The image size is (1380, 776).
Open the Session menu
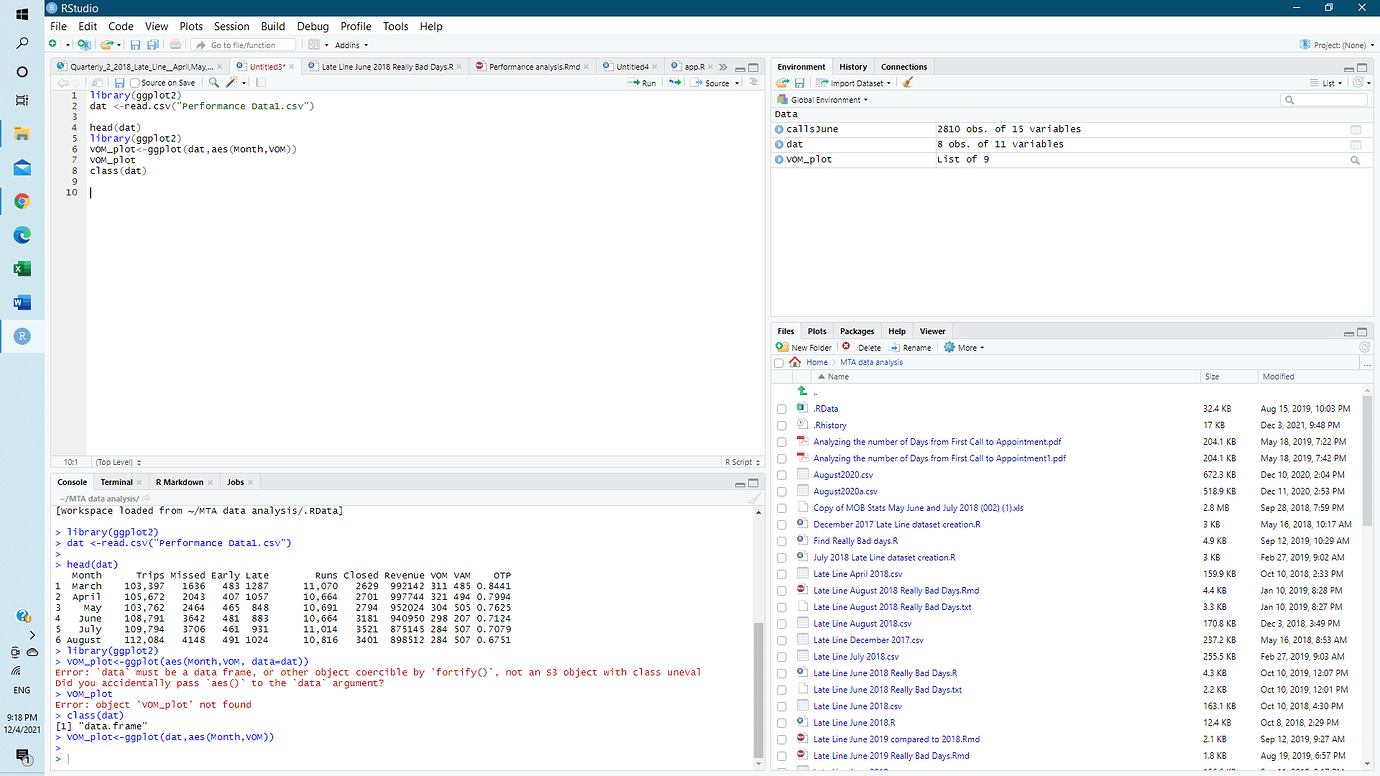(x=231, y=26)
